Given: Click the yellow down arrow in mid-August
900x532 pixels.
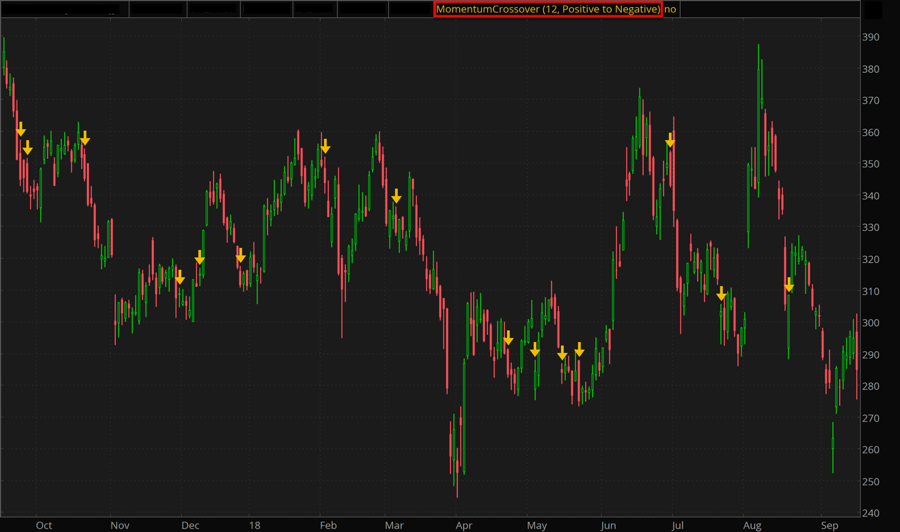Looking at the screenshot, I should [x=789, y=285].
